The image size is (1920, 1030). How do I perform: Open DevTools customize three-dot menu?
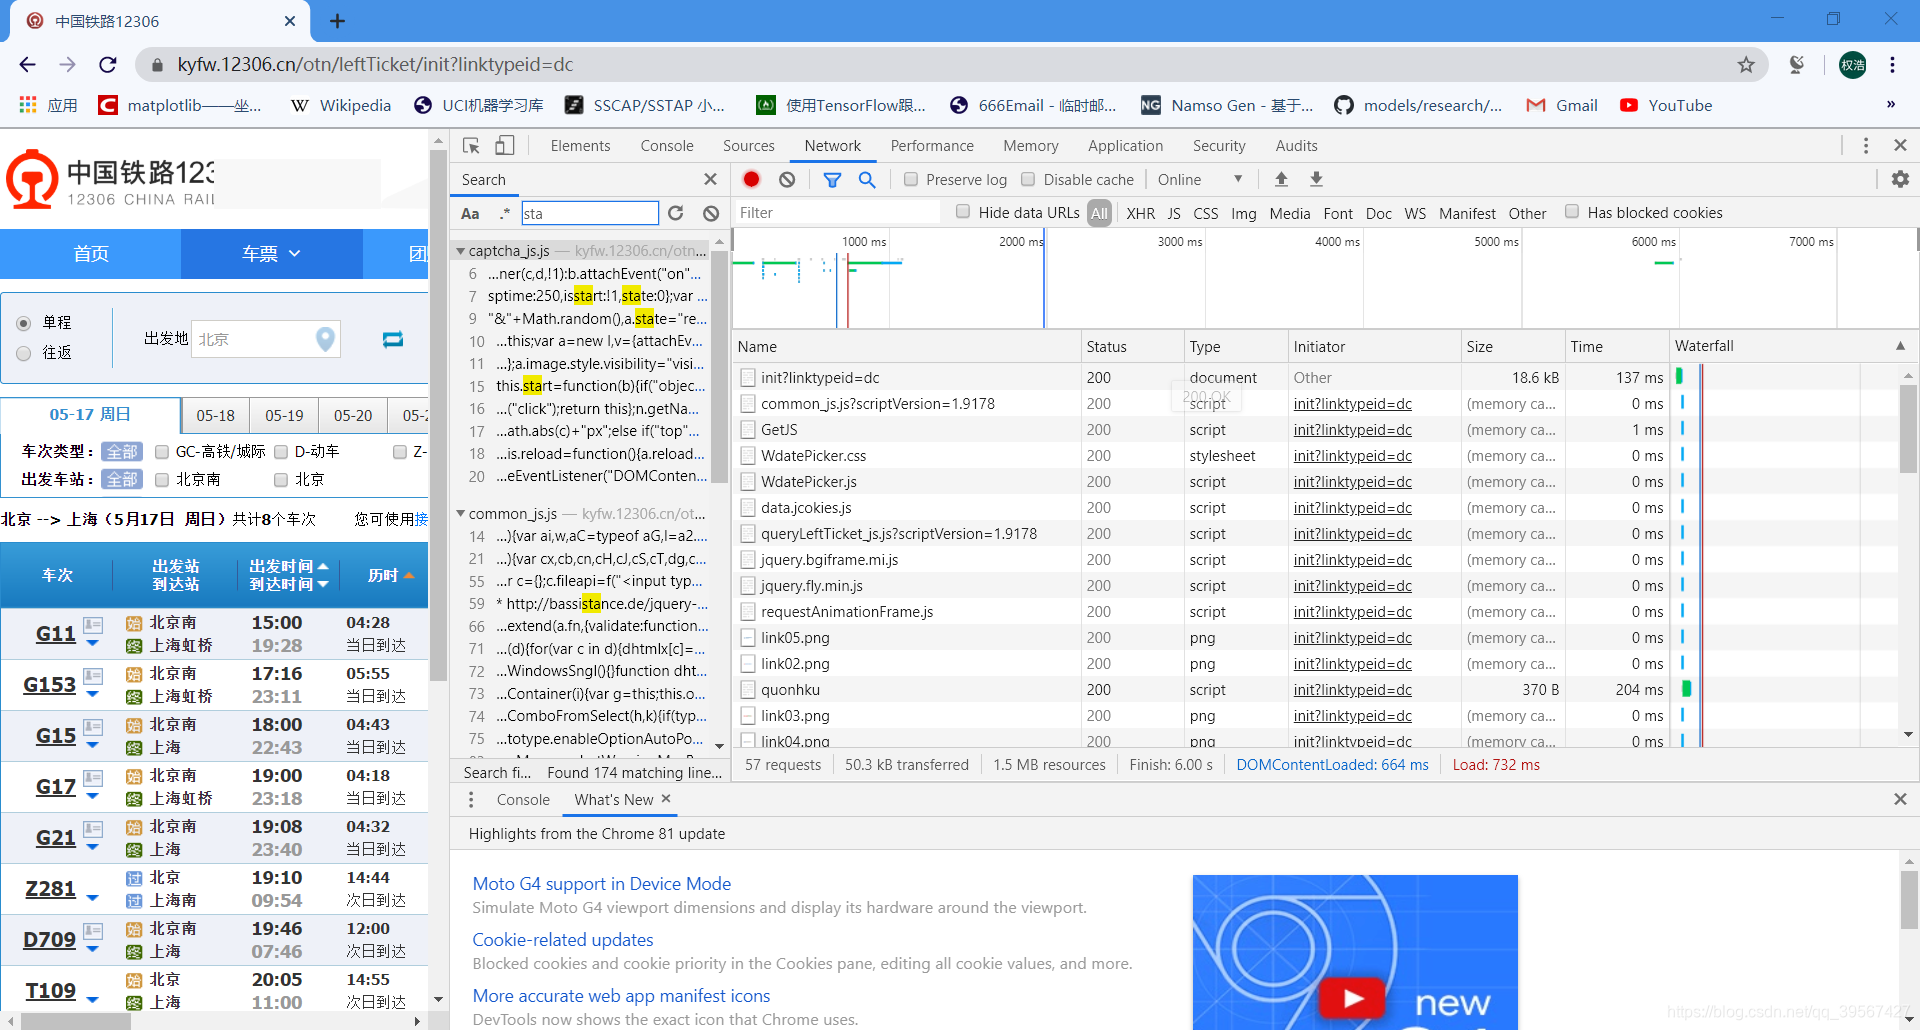[1866, 146]
